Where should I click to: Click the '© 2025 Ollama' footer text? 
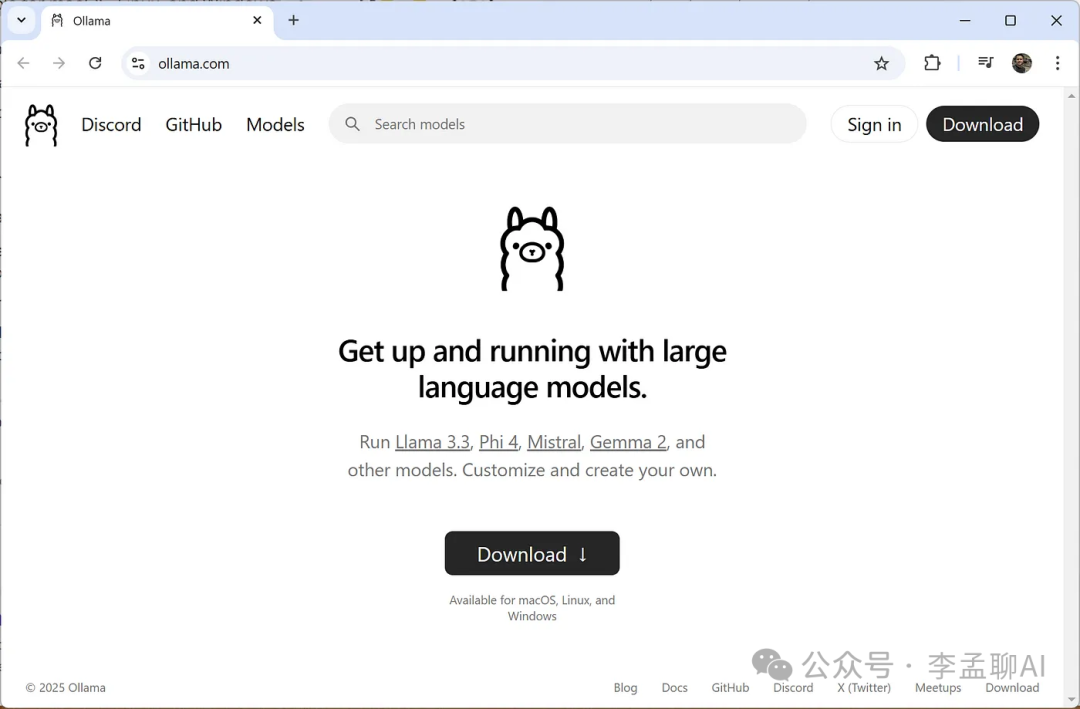click(x=65, y=688)
